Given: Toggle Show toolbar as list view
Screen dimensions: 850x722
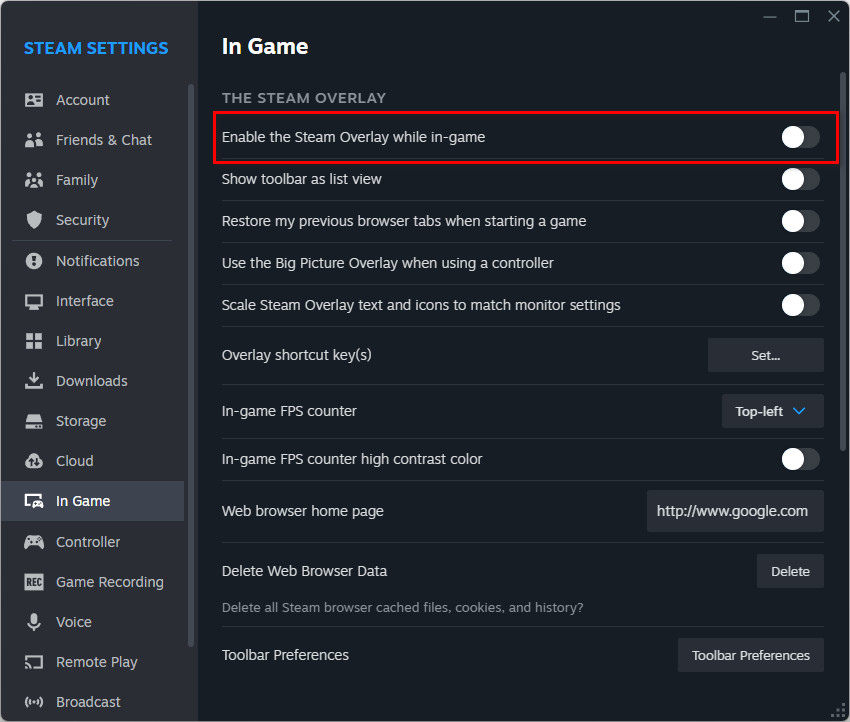Looking at the screenshot, I should point(800,179).
